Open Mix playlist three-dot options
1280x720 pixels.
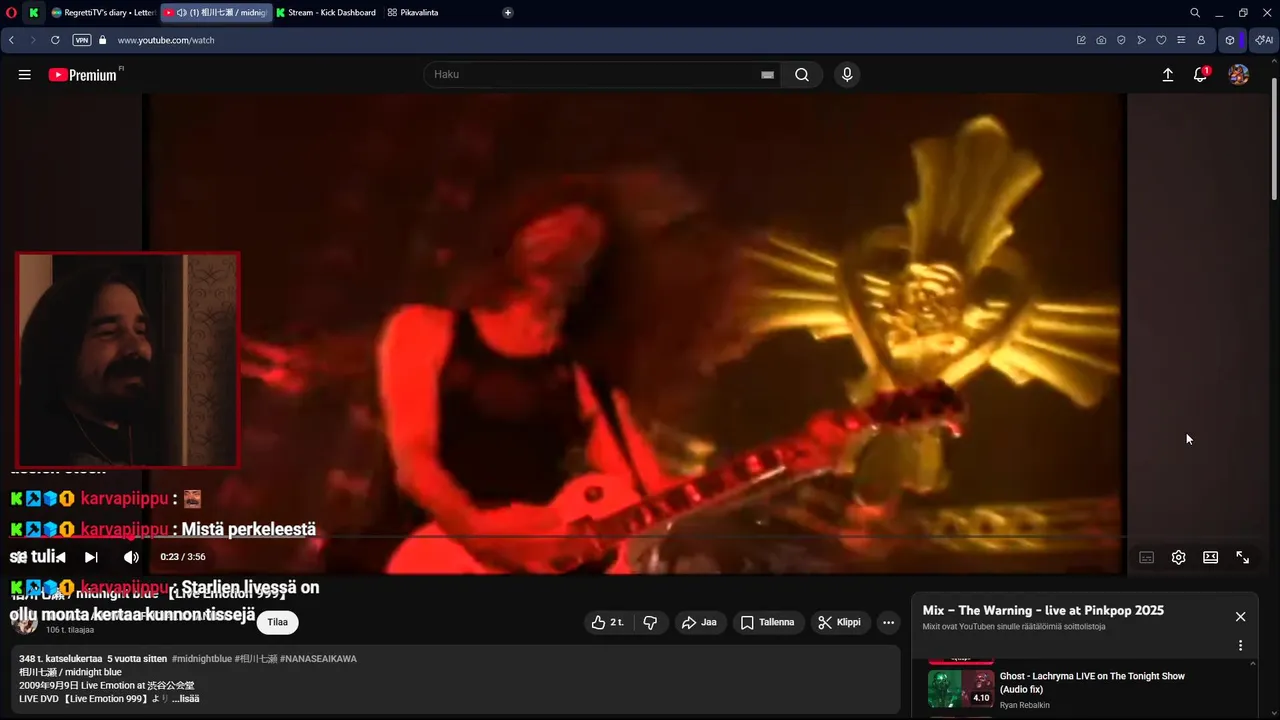(x=1241, y=646)
